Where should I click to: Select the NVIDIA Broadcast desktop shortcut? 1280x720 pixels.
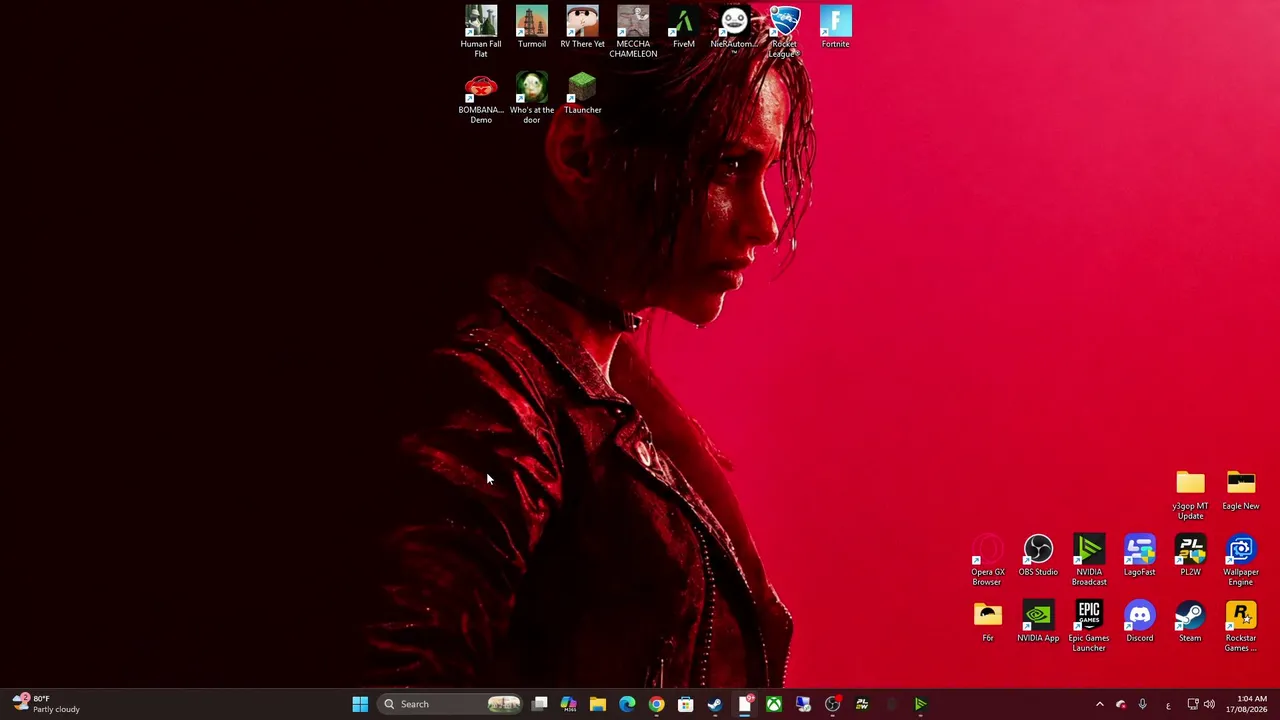[x=1089, y=559]
